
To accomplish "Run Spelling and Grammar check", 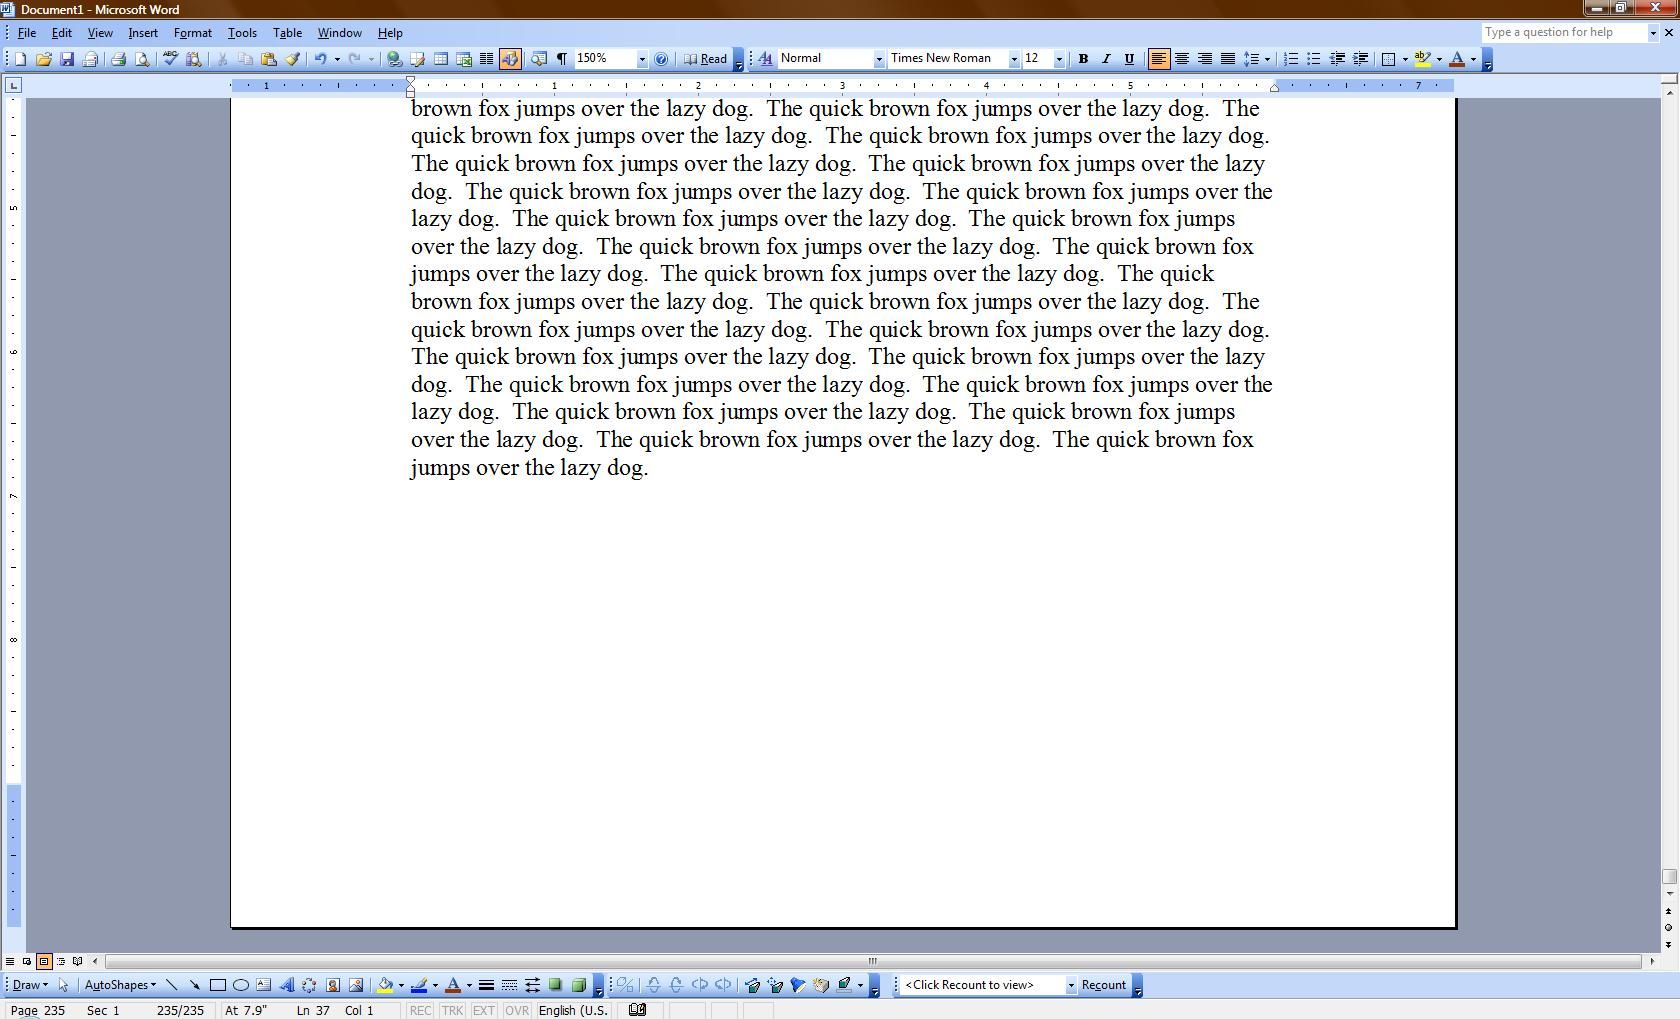I will click(169, 58).
